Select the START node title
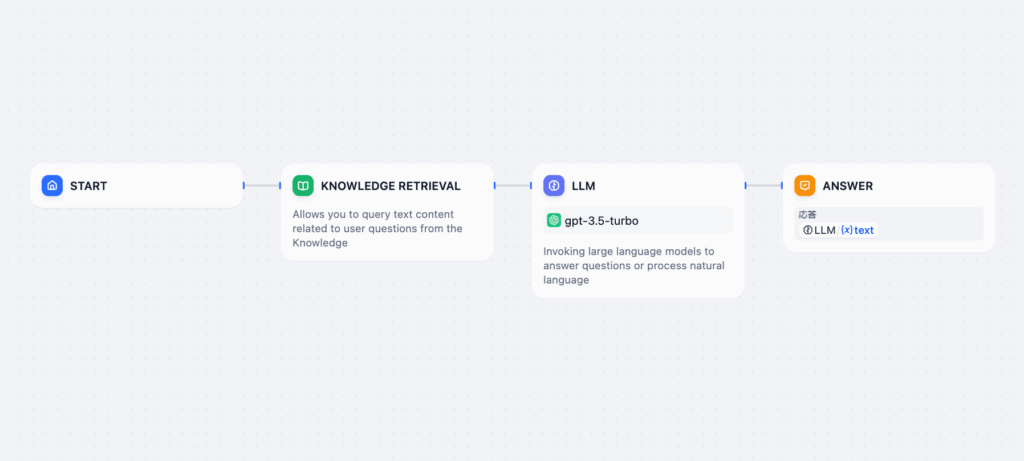The width and height of the screenshot is (1024, 461). pos(88,186)
